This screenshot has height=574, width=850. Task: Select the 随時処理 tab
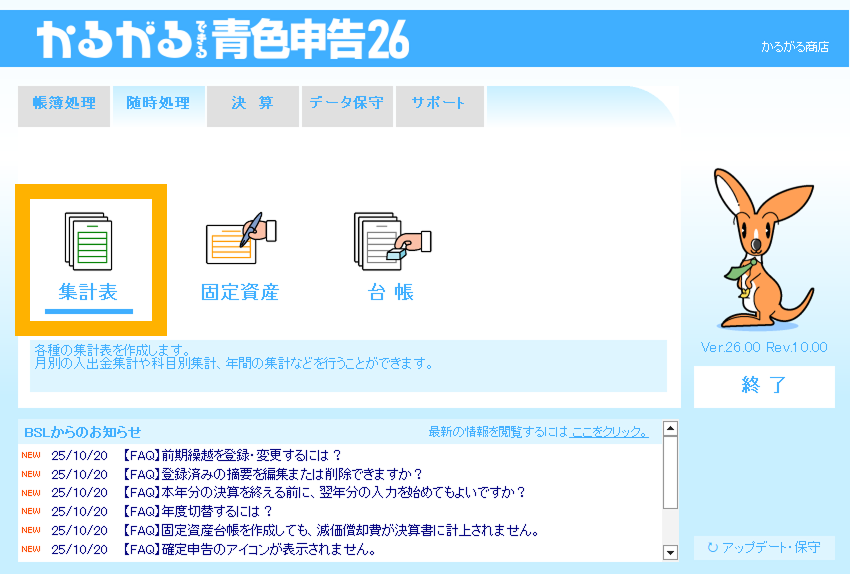(x=158, y=104)
